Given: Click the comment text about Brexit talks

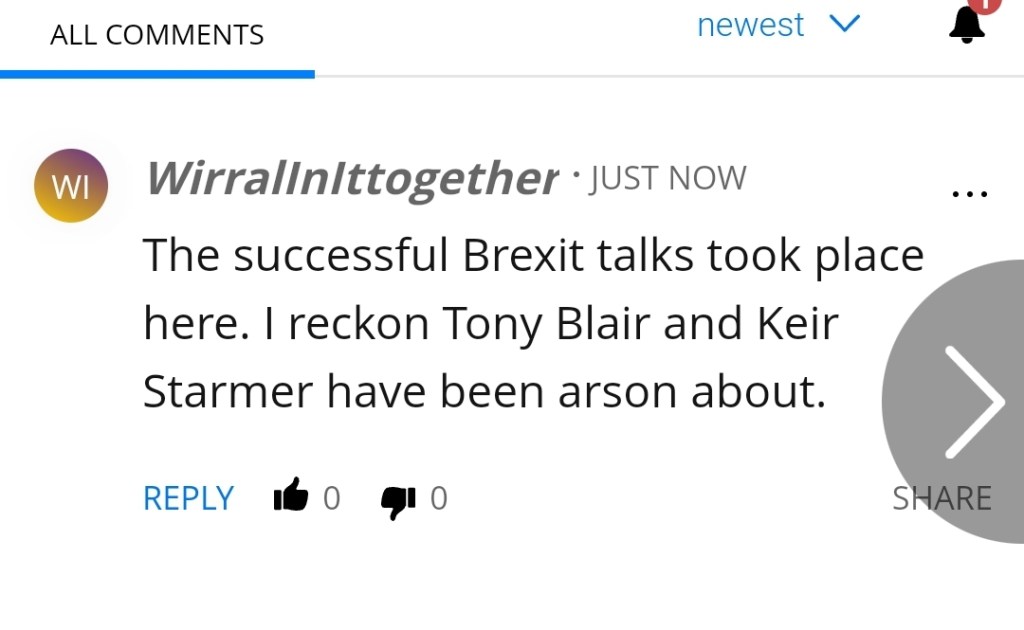Looking at the screenshot, I should [x=533, y=257].
